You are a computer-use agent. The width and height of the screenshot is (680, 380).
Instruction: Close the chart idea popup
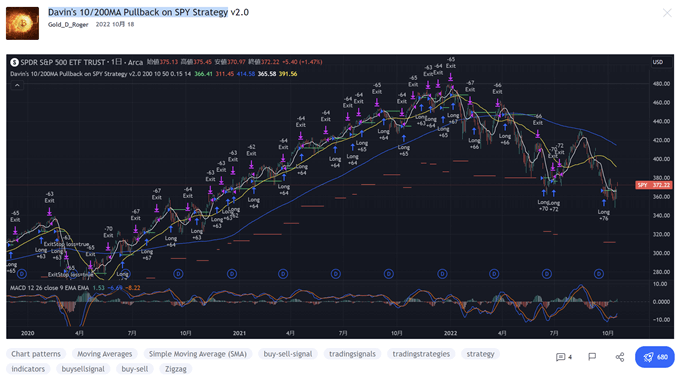(x=667, y=13)
